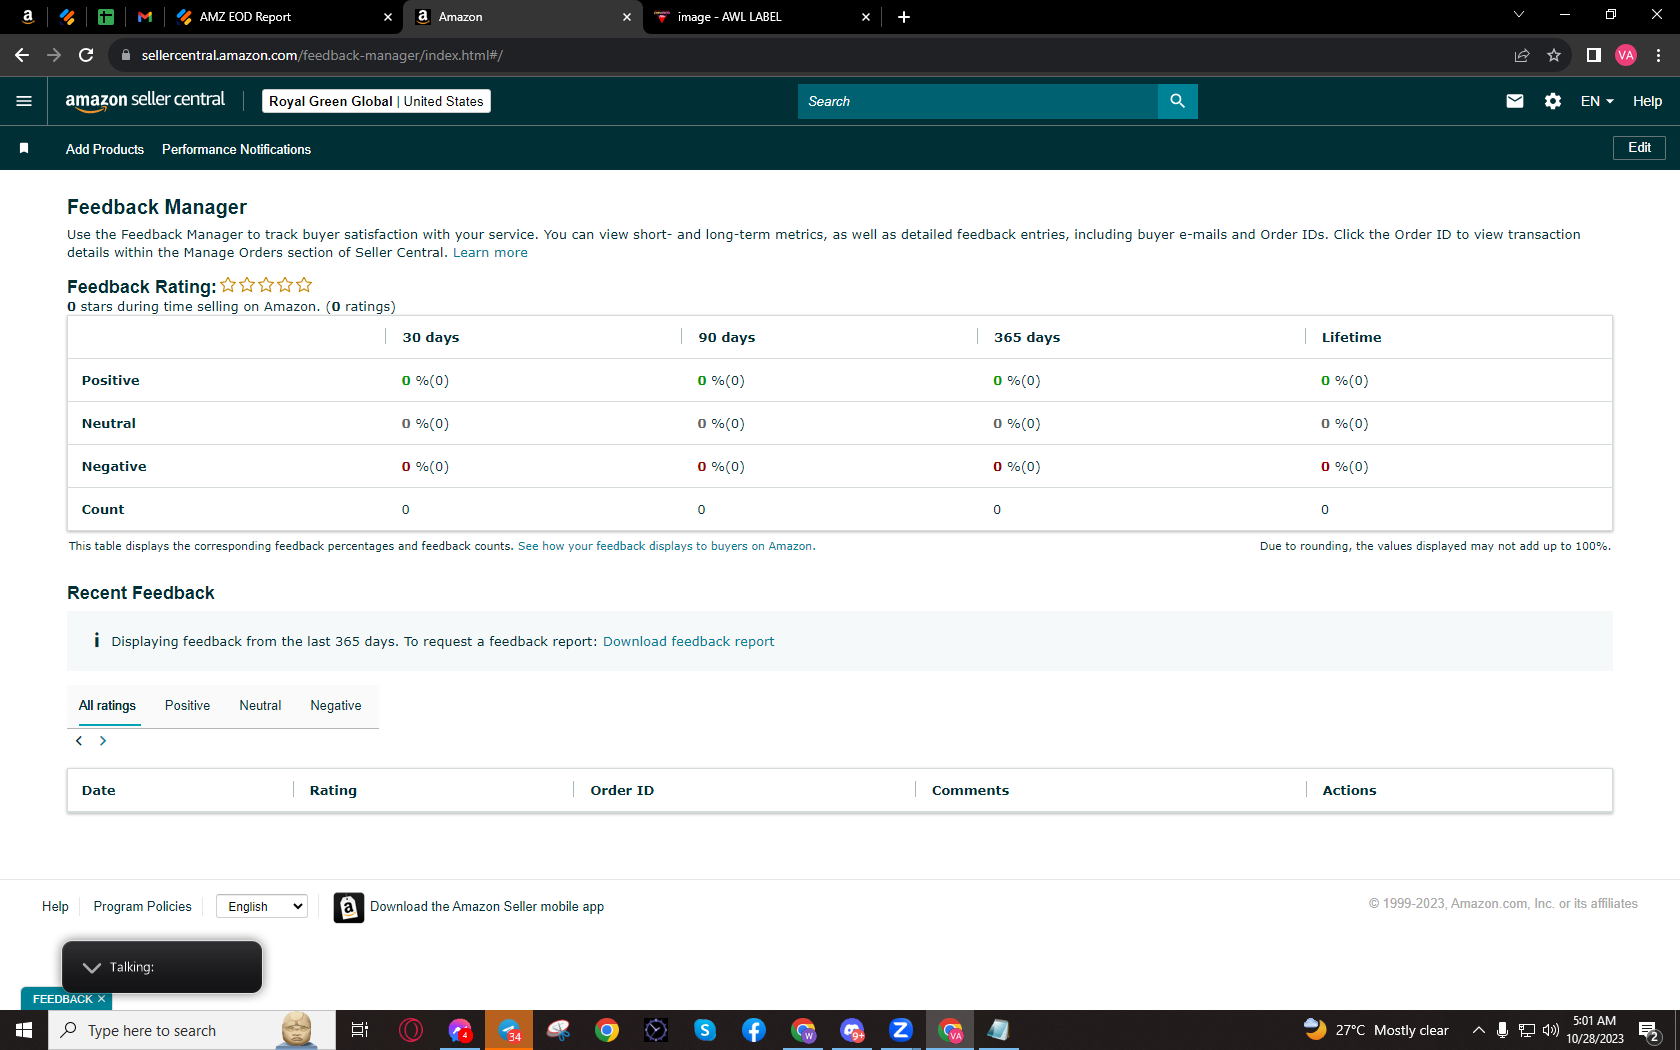The width and height of the screenshot is (1680, 1050).
Task: Click Download the Amazon Seller mobile app
Action: tap(487, 907)
